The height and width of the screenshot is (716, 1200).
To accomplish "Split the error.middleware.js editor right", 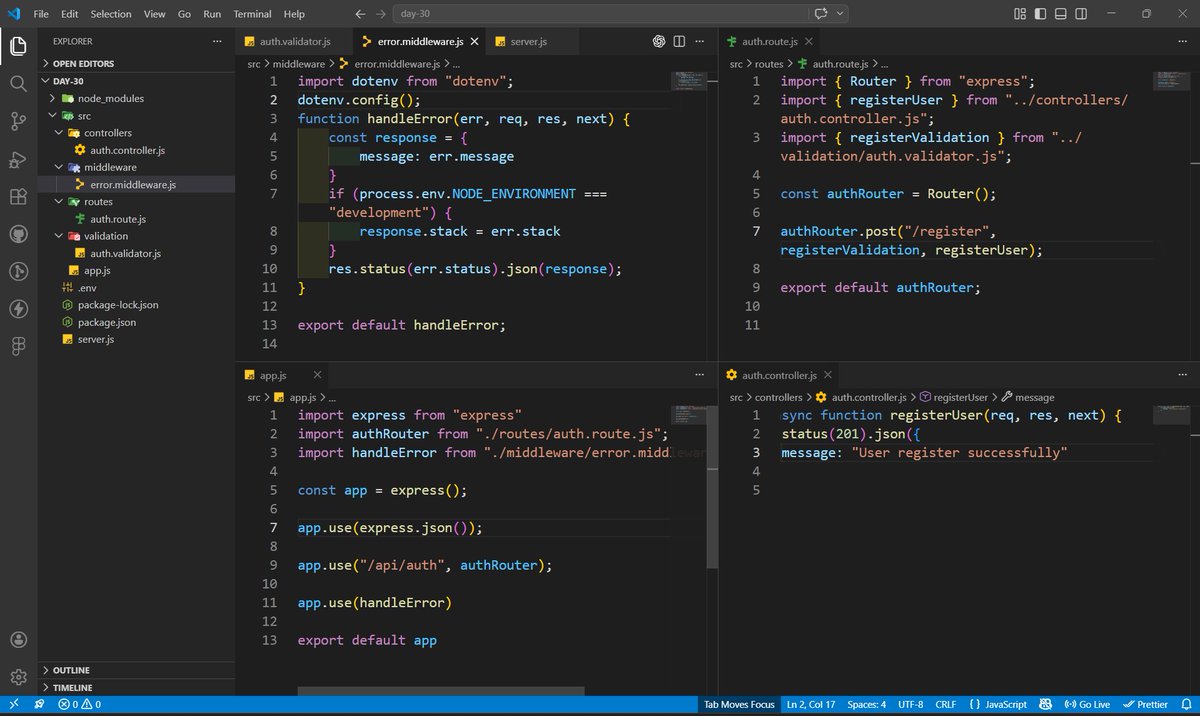I will tap(679, 41).
